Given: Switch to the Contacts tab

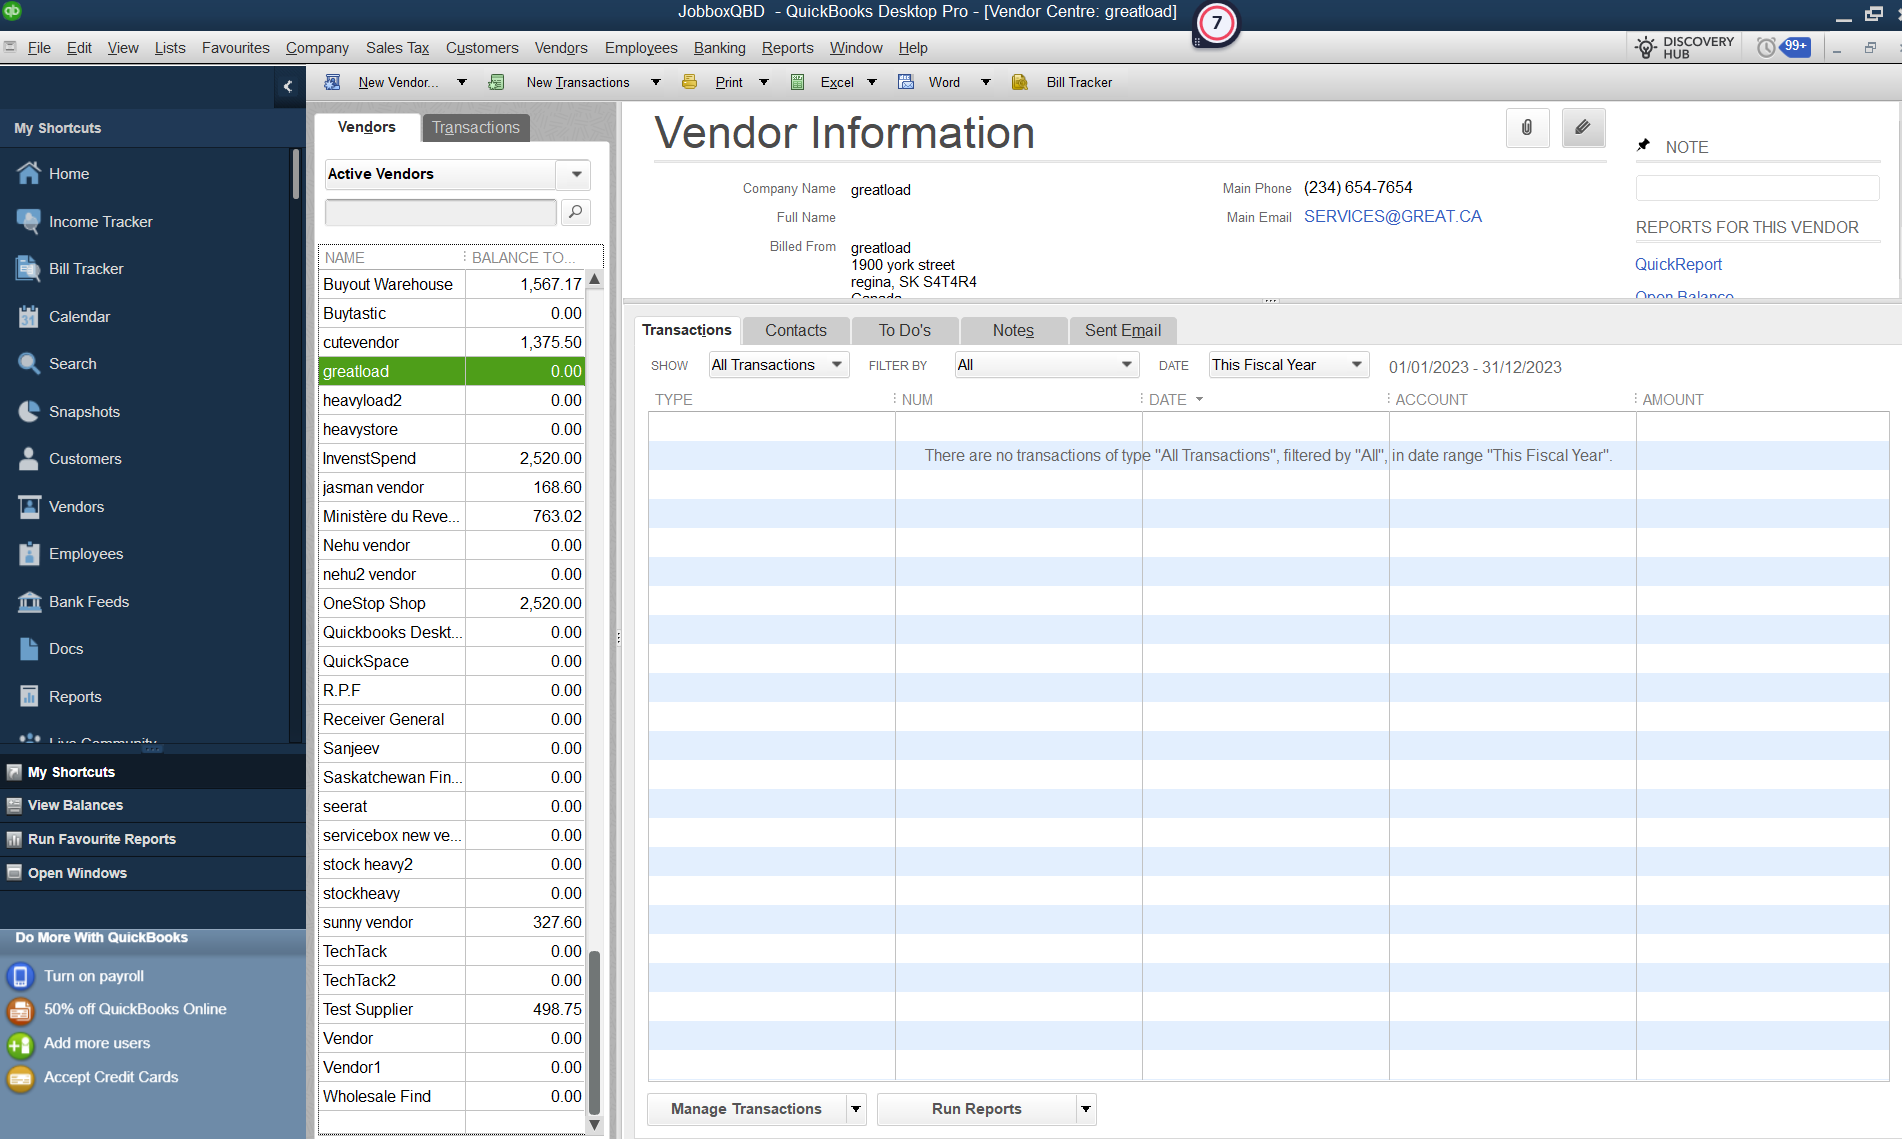Looking at the screenshot, I should click(x=796, y=330).
